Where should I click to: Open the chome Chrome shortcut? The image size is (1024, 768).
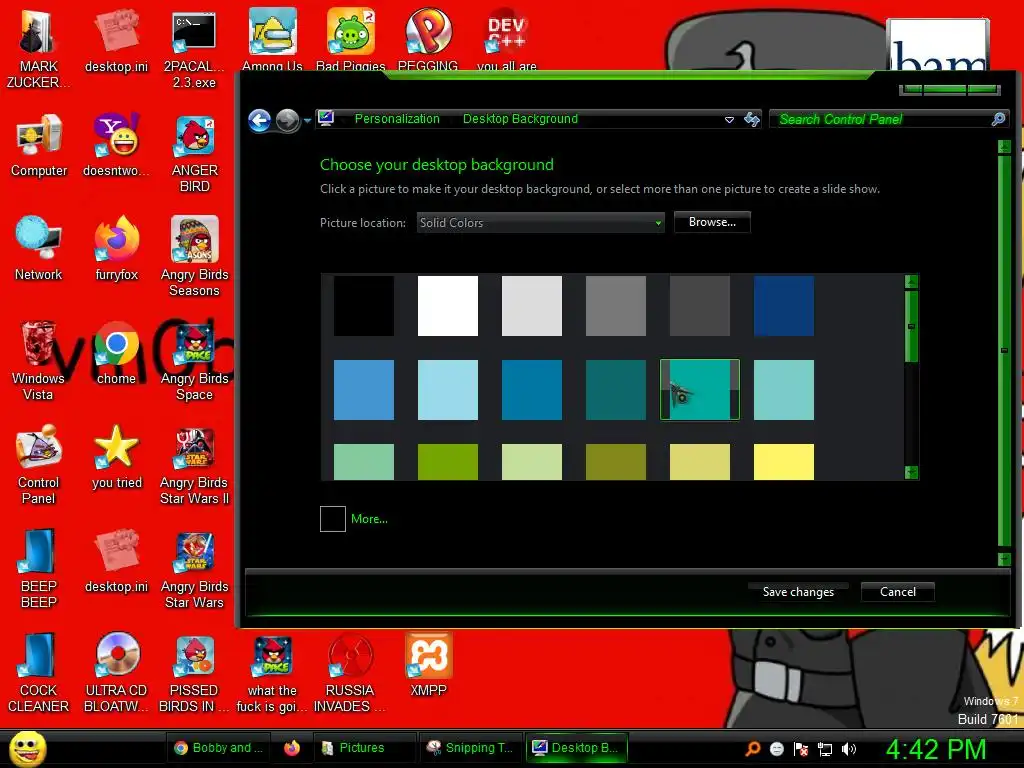click(x=116, y=353)
